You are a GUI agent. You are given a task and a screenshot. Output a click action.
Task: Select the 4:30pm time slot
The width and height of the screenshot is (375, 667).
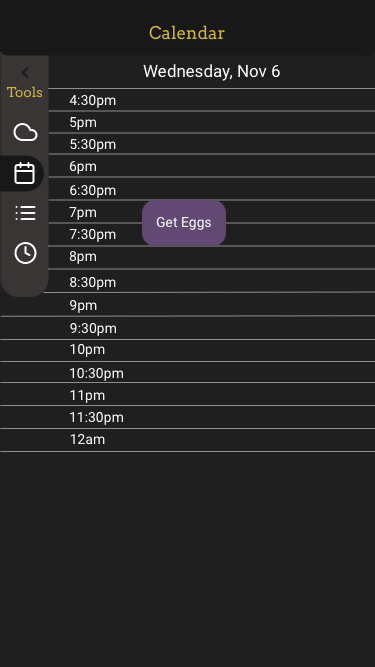point(212,100)
